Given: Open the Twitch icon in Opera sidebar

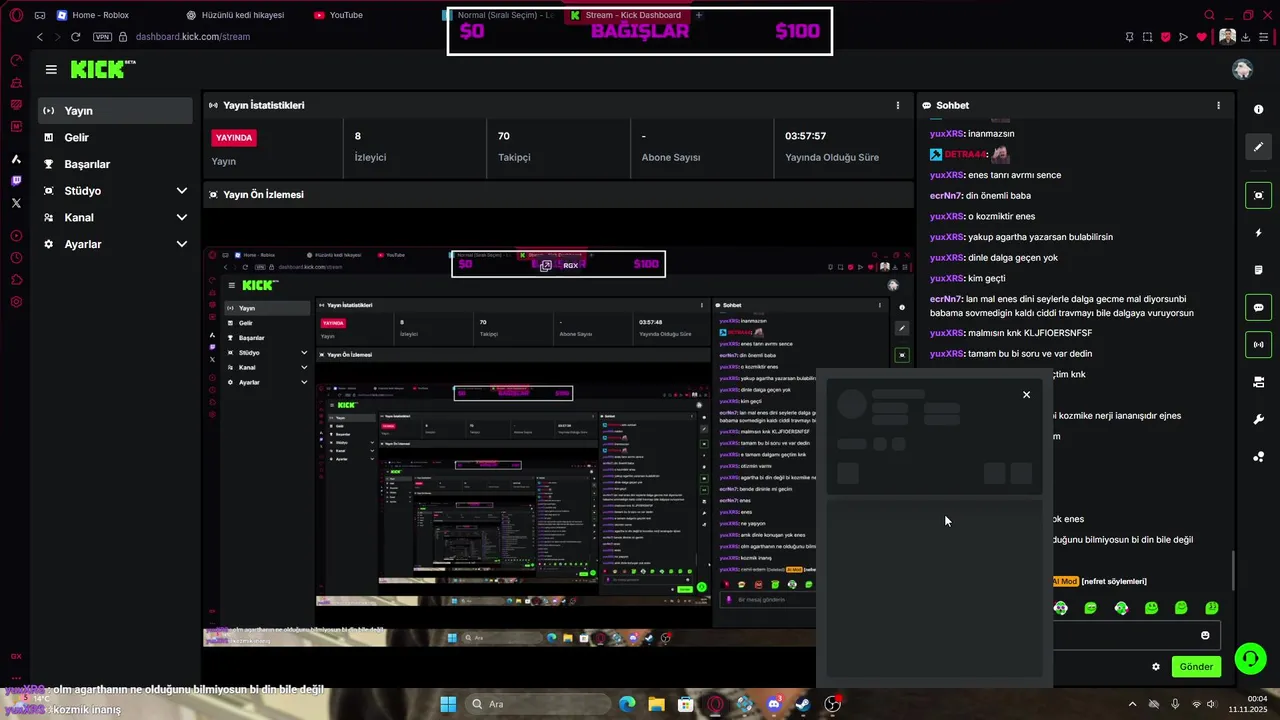Looking at the screenshot, I should [x=16, y=181].
